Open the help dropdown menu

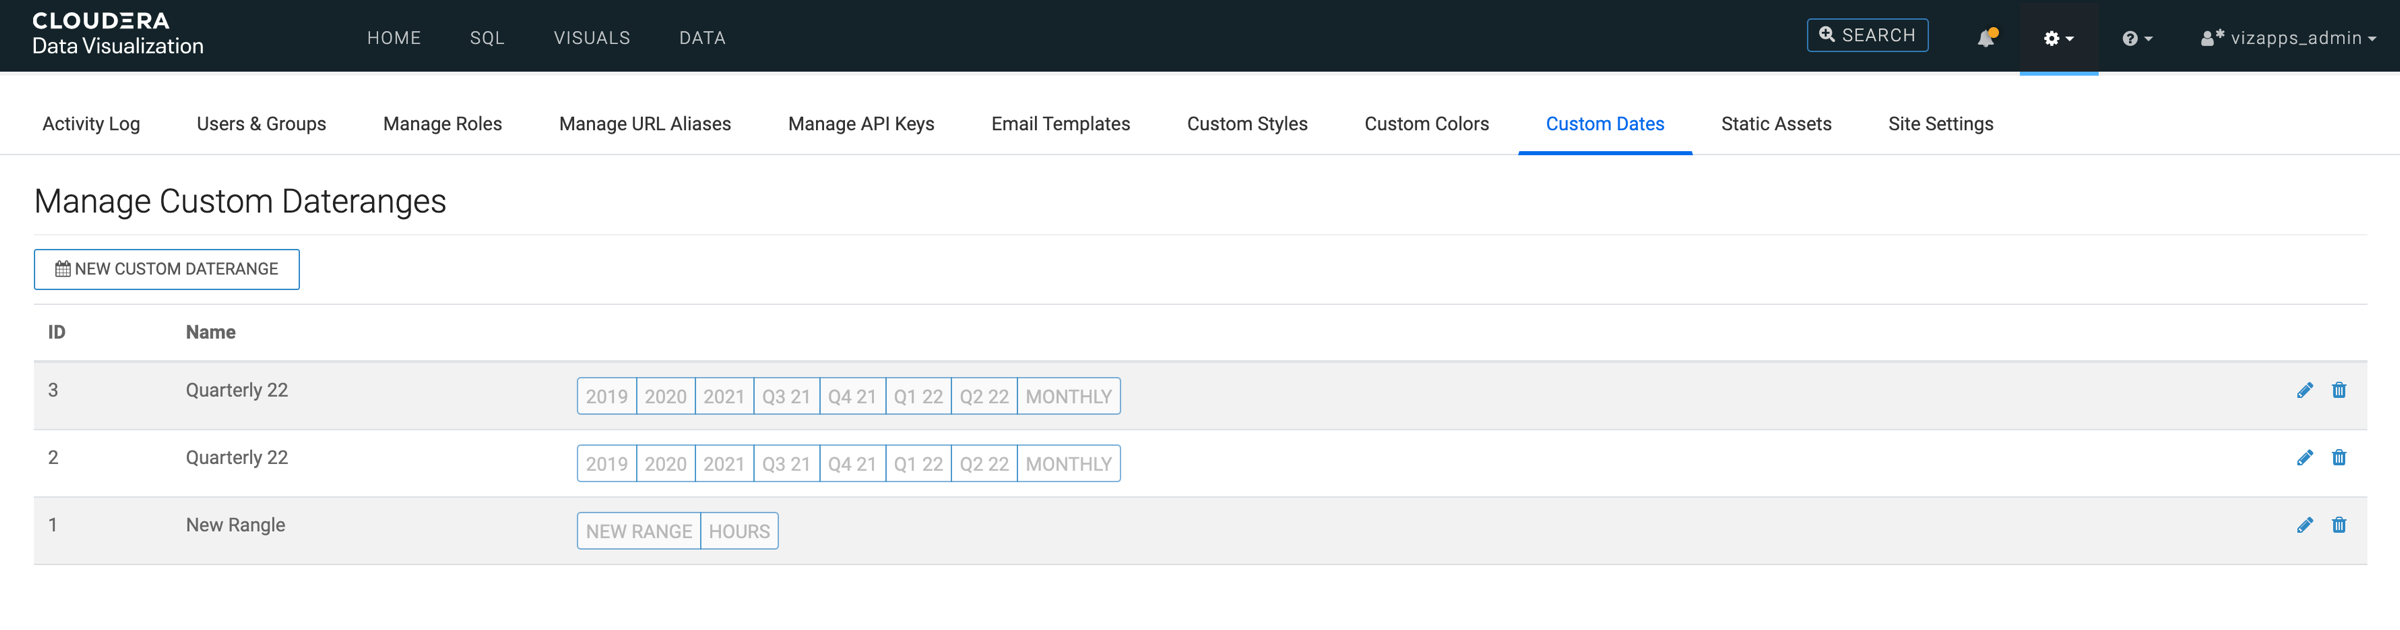point(2136,38)
